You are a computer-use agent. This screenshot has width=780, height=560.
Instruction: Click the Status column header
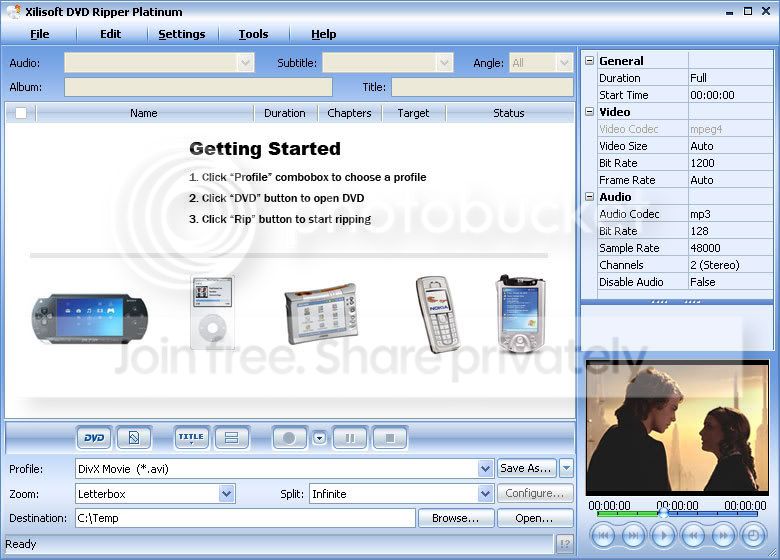(509, 113)
